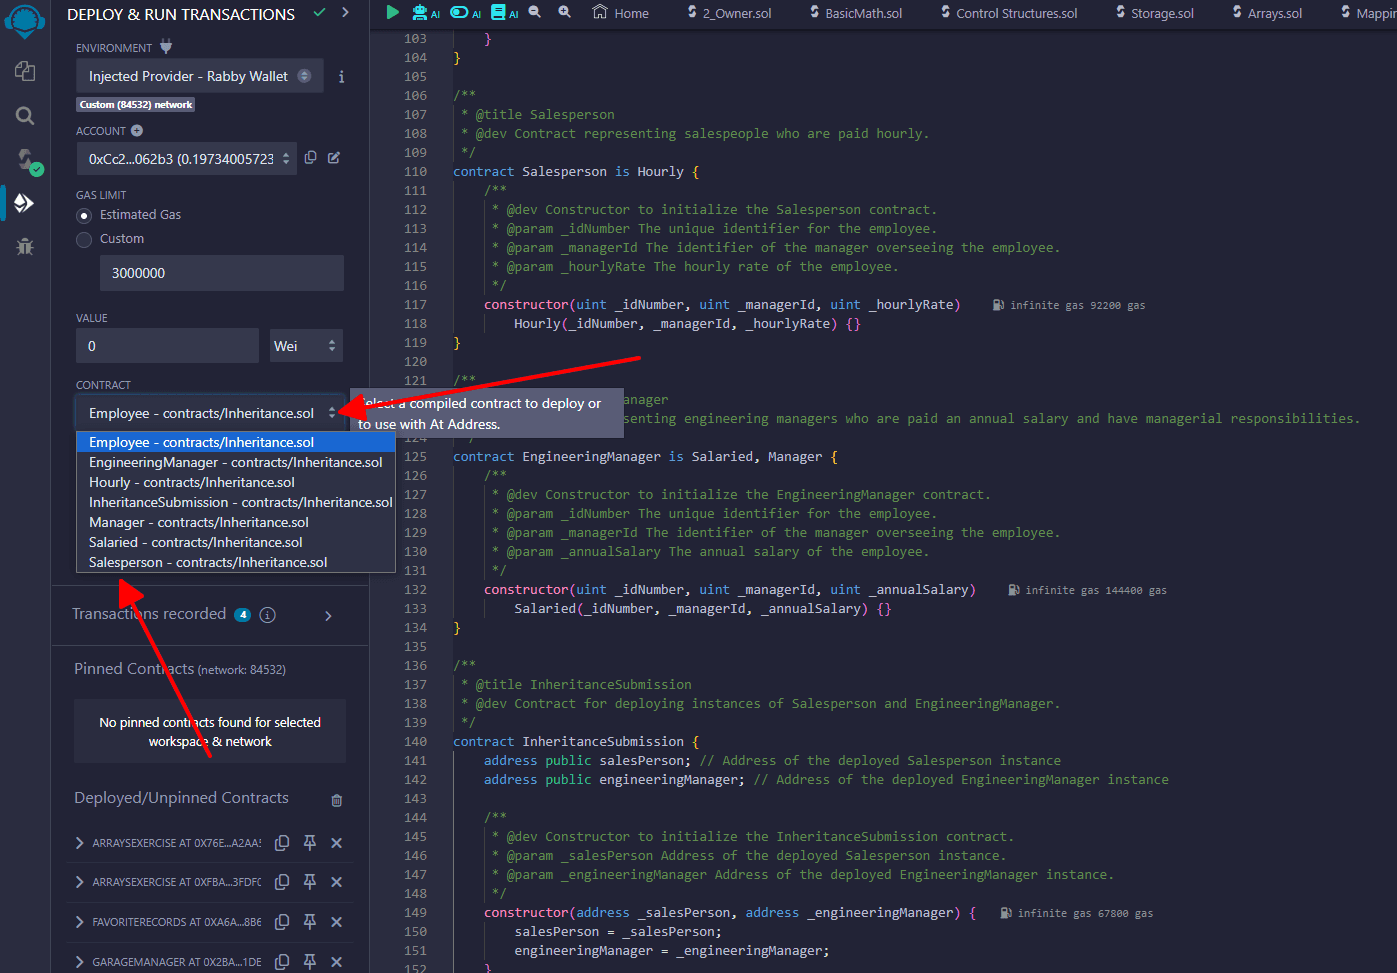Switch to the BasicMath.sol tab

tap(856, 13)
